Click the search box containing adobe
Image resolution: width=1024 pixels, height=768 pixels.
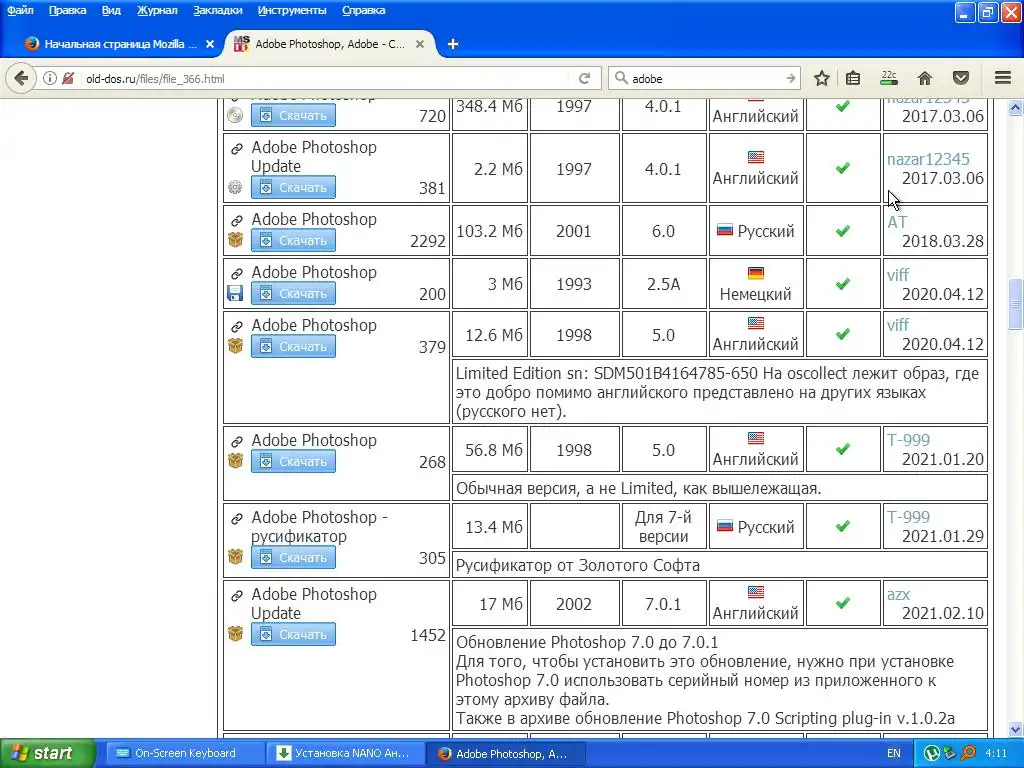pyautogui.click(x=702, y=78)
